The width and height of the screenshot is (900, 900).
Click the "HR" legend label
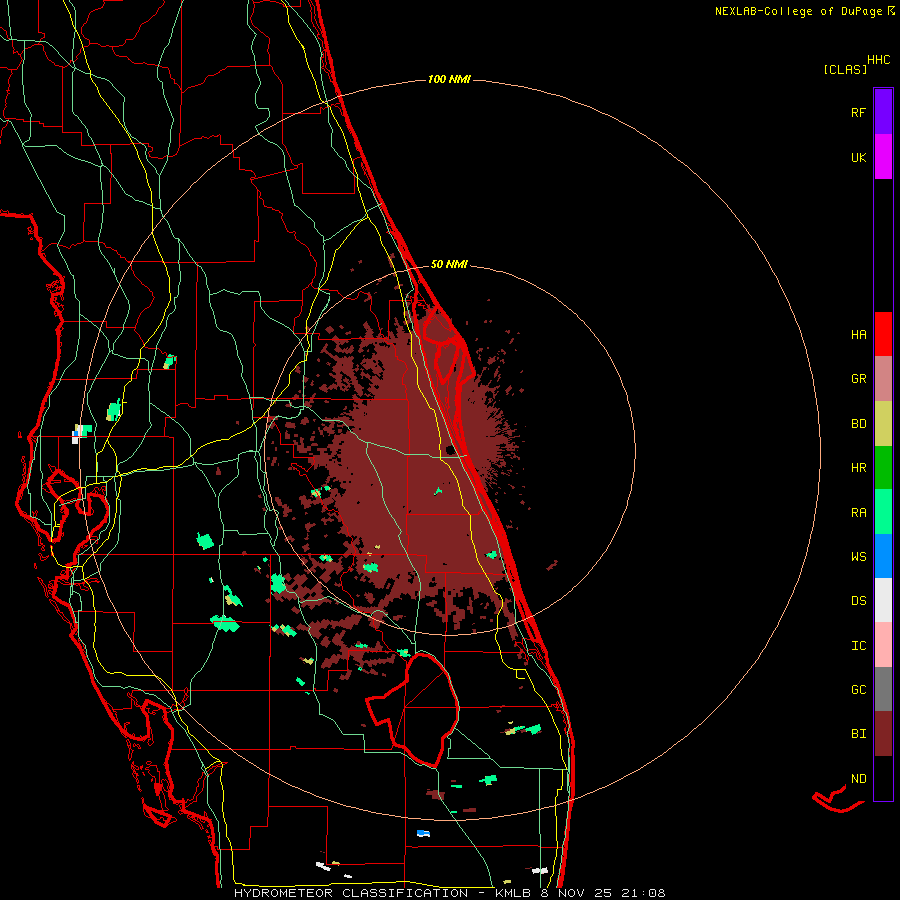click(858, 468)
